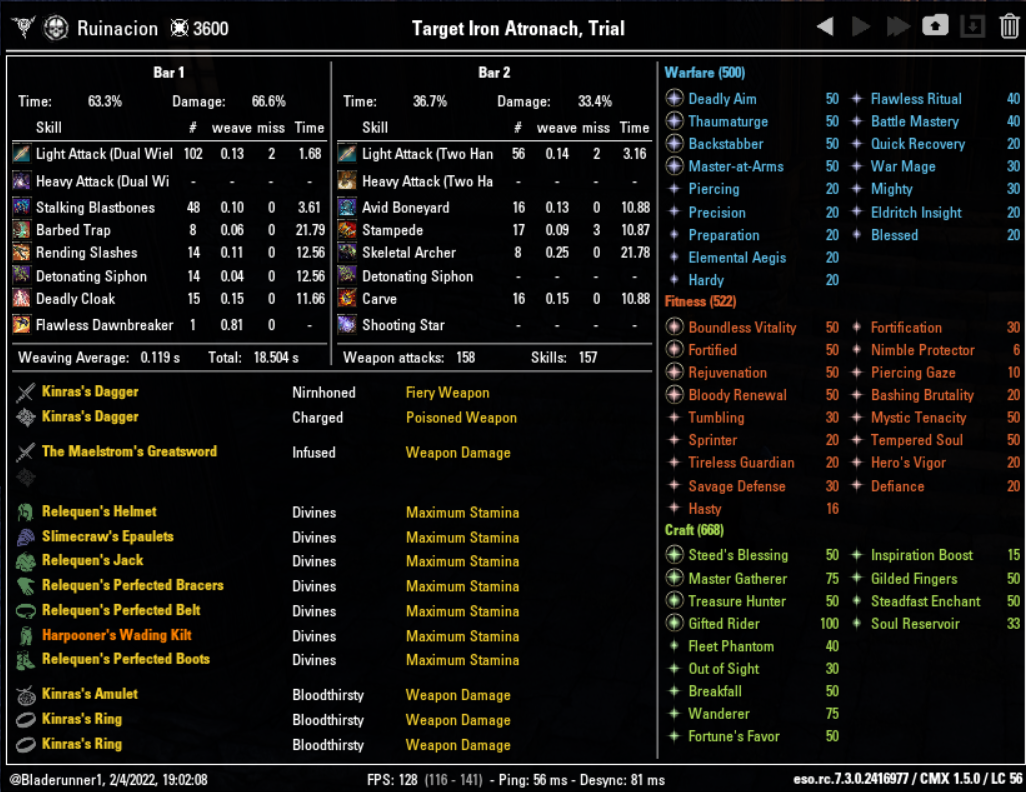Click the Relequen's Helmet gear icon

pos(26,512)
